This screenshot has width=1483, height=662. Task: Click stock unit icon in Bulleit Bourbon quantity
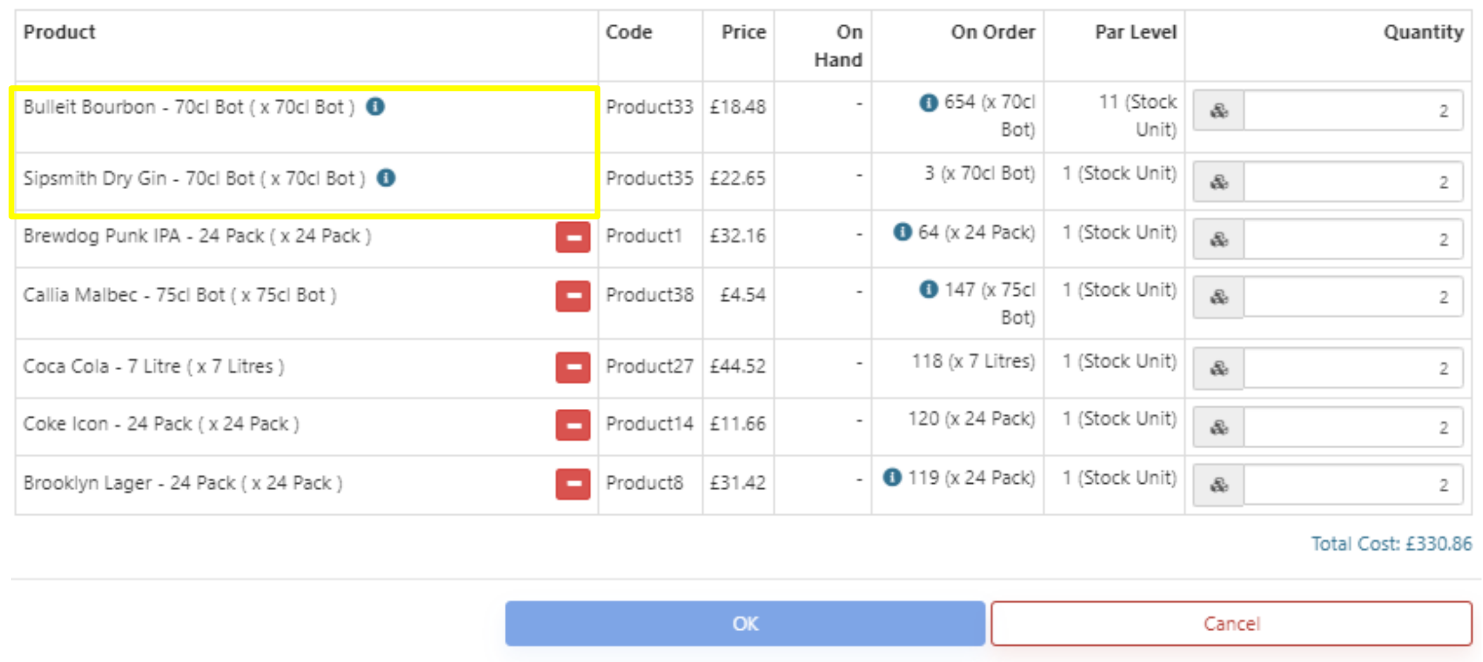coord(1219,111)
